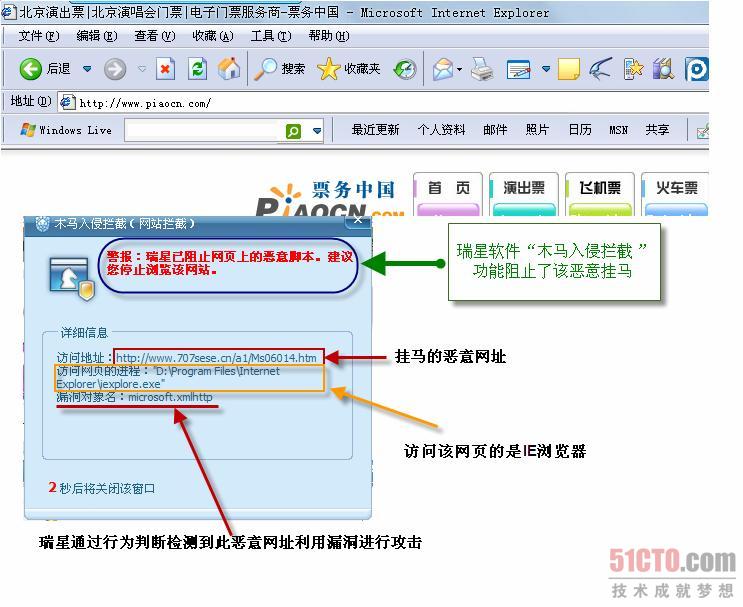Click the iexplore.exe process path text
This screenshot has height=607, width=743.
tap(168, 378)
